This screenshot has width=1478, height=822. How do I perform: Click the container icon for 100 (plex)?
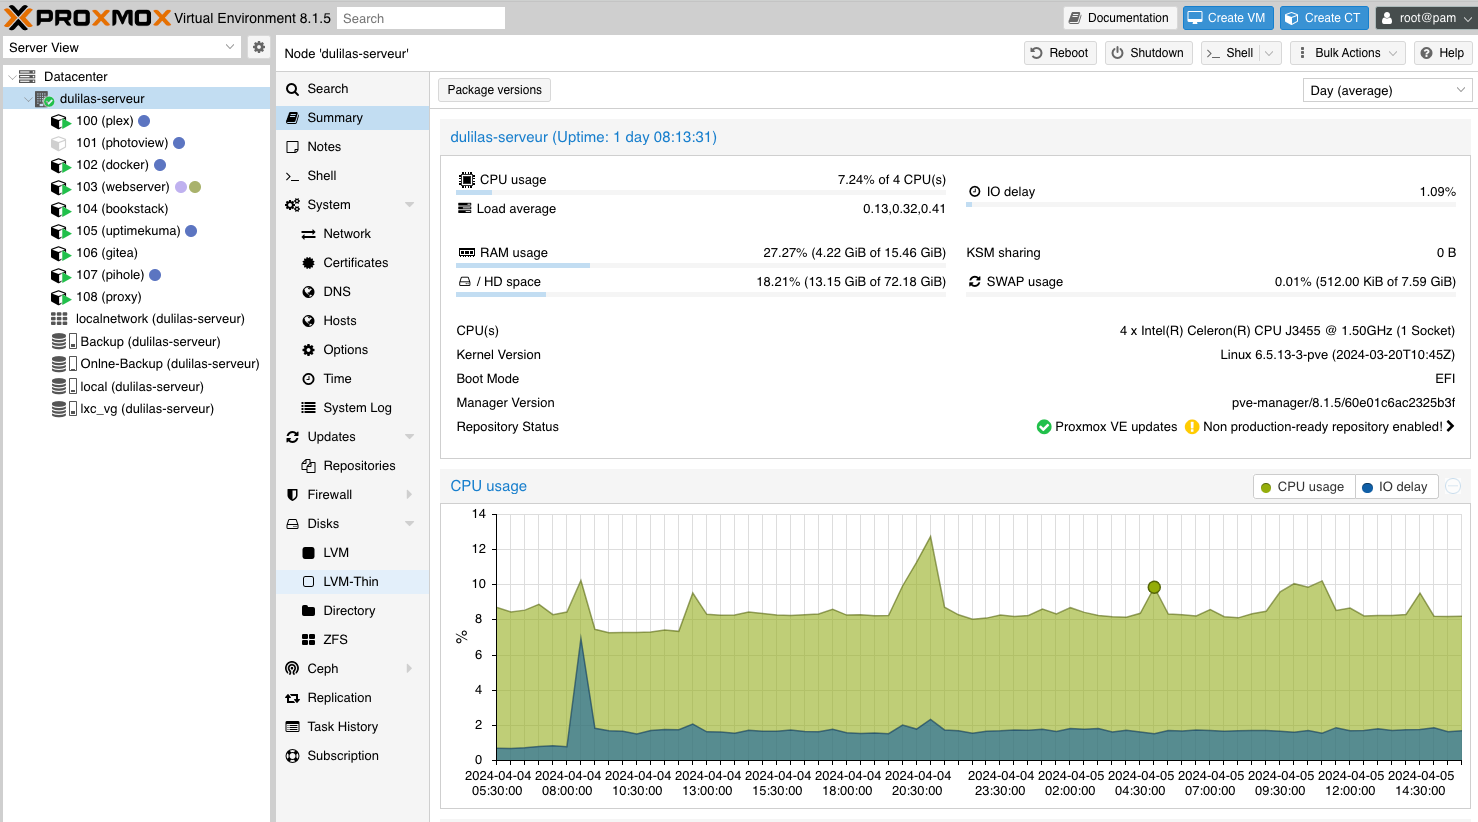pyautogui.click(x=60, y=121)
